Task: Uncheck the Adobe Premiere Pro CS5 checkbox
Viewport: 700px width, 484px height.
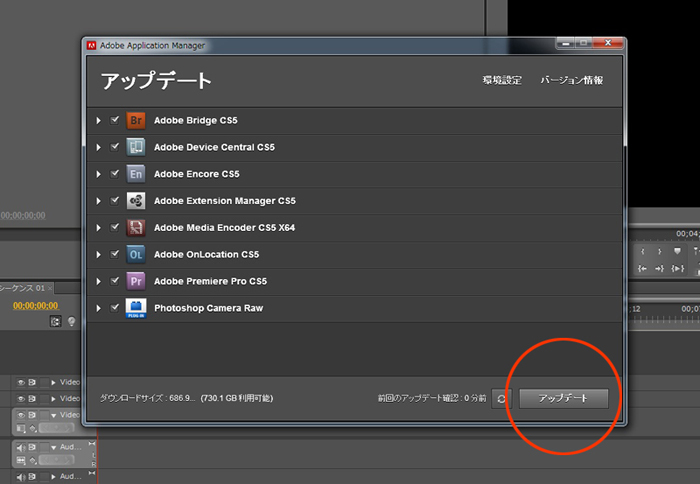Action: point(115,280)
